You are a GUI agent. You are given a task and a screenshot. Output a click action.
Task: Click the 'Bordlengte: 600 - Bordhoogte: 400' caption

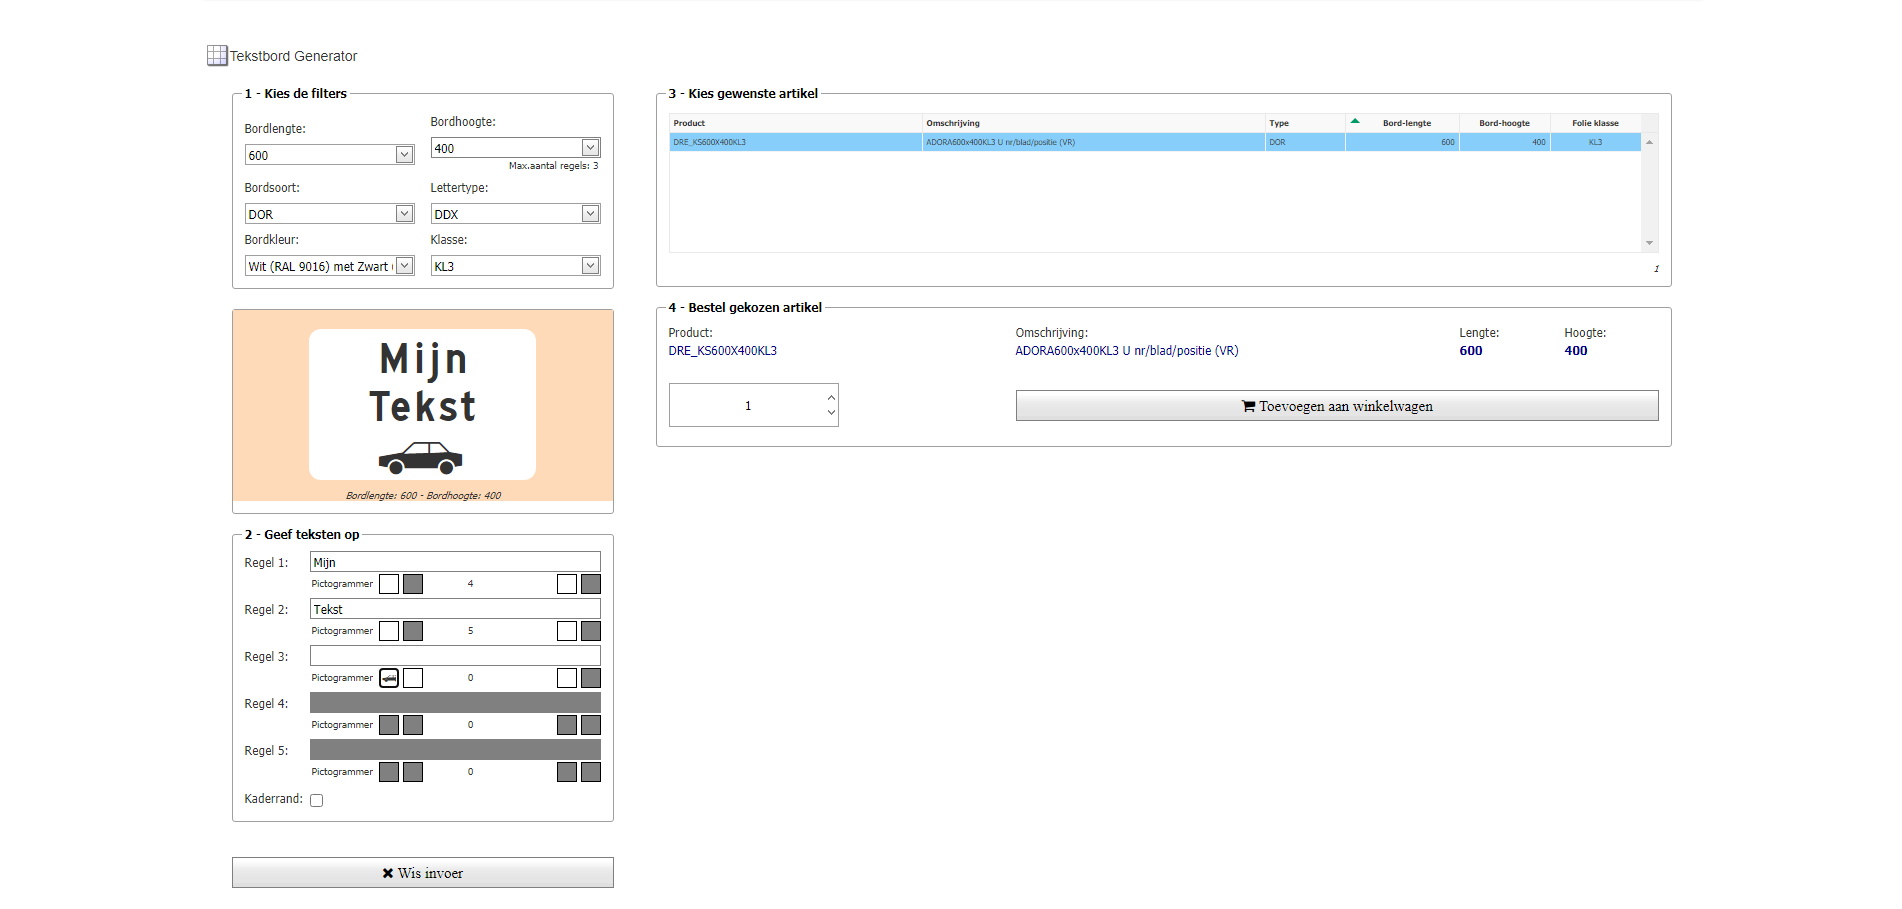423,496
